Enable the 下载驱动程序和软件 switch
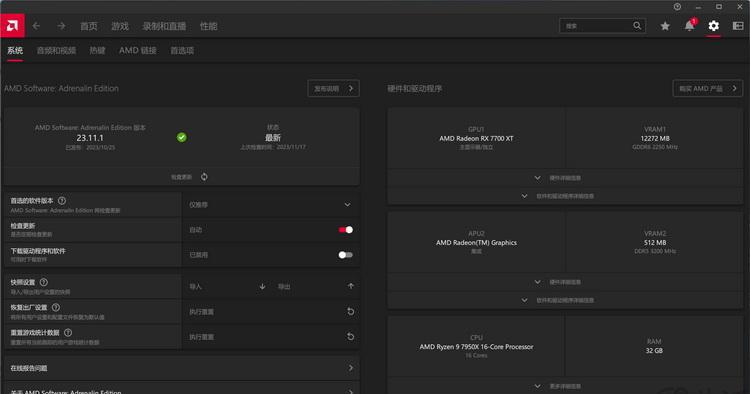Image resolution: width=750 pixels, height=394 pixels. tap(346, 255)
